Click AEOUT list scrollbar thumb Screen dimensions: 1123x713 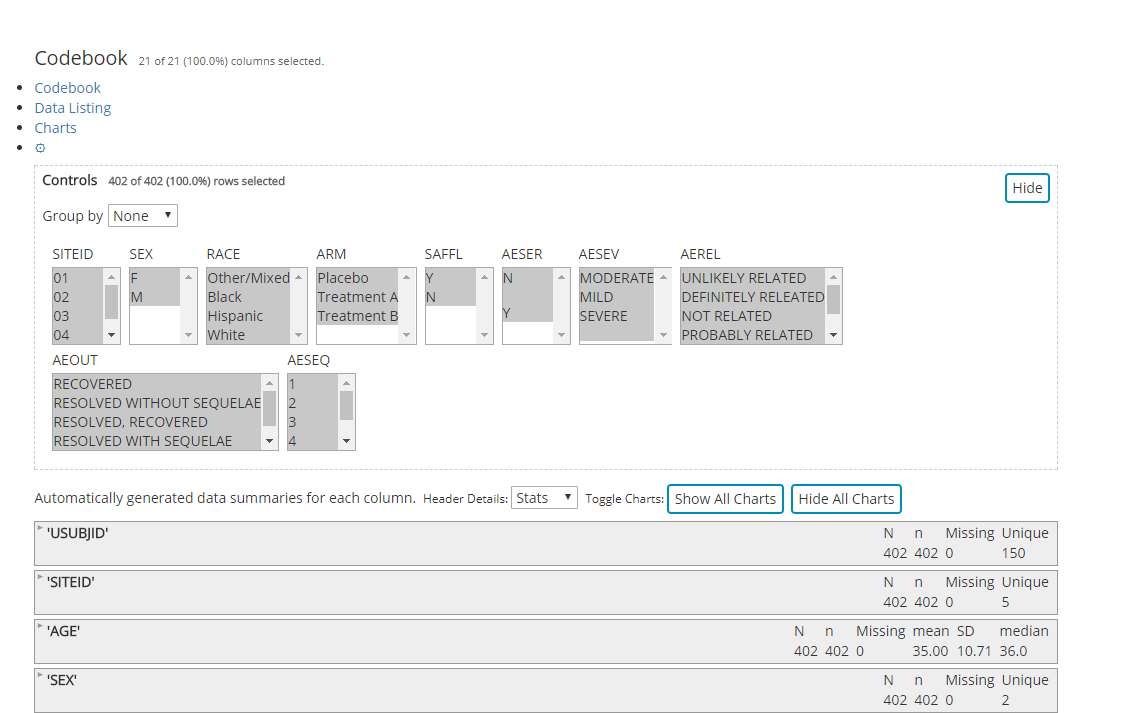[269, 408]
